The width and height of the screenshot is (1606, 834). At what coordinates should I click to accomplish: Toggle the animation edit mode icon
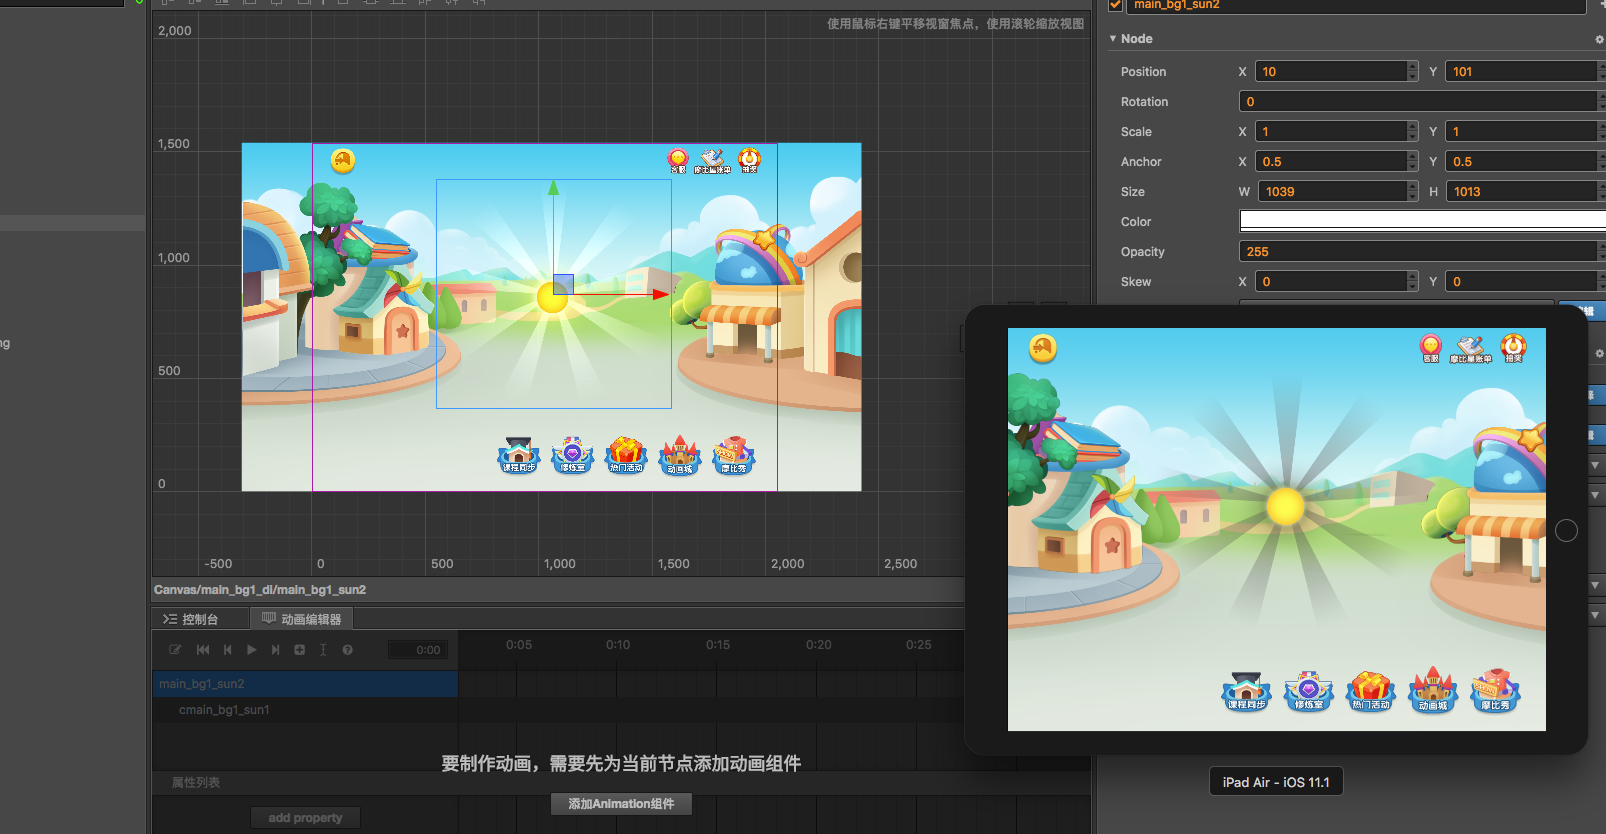(176, 650)
